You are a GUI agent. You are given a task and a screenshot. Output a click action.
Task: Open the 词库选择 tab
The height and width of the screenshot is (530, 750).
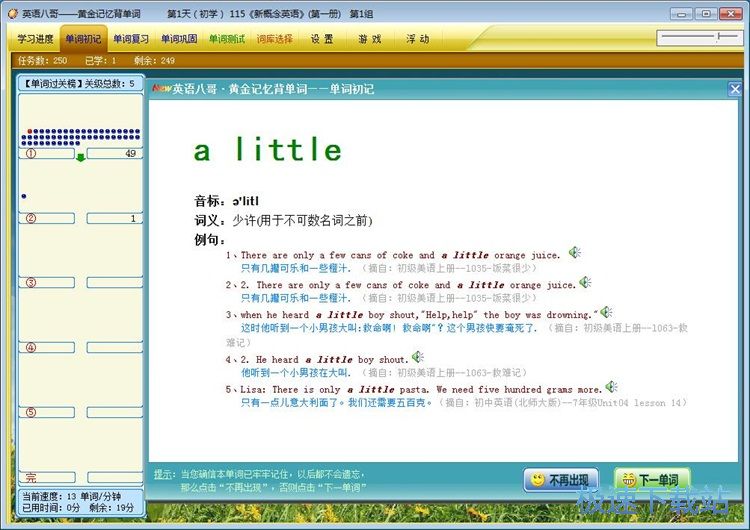[275, 39]
